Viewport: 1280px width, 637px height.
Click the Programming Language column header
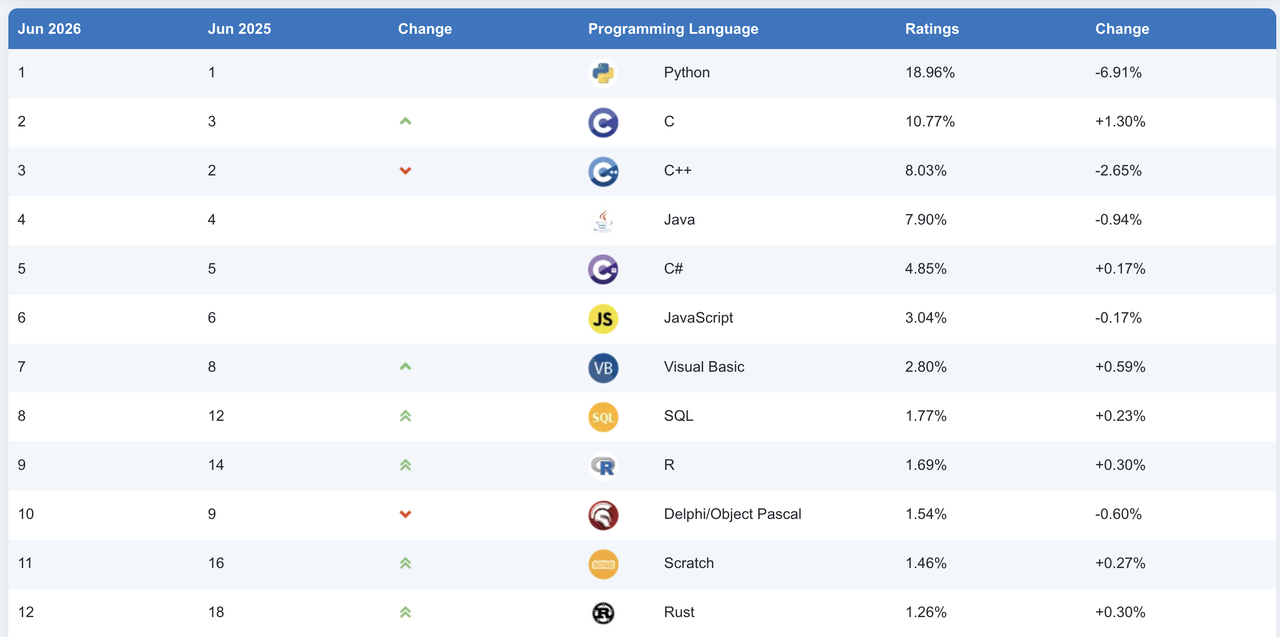pos(673,29)
